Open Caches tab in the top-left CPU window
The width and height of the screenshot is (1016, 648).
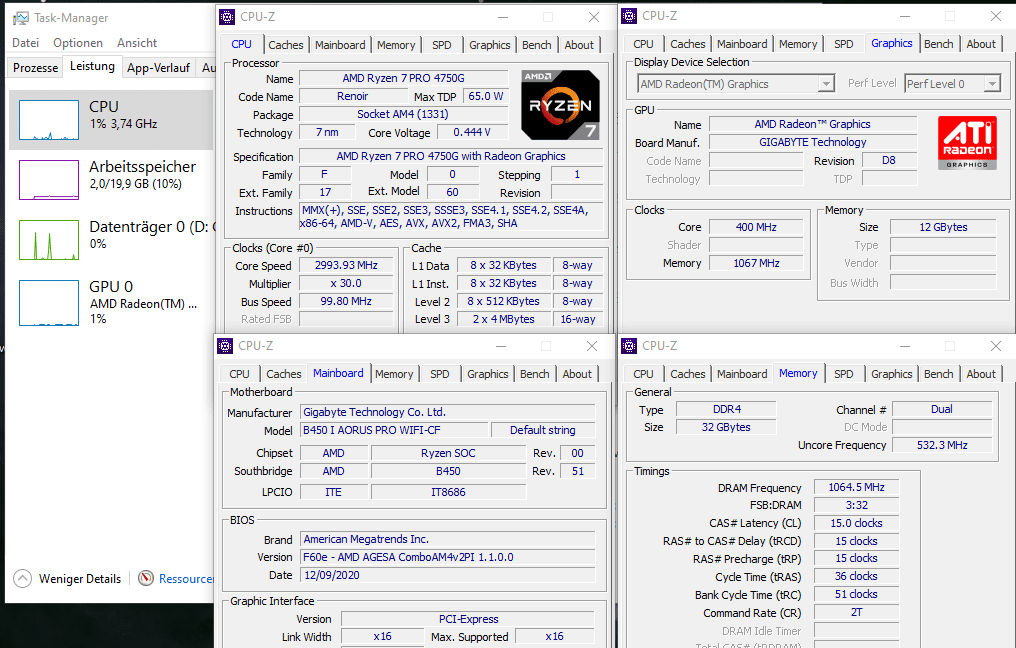[286, 45]
